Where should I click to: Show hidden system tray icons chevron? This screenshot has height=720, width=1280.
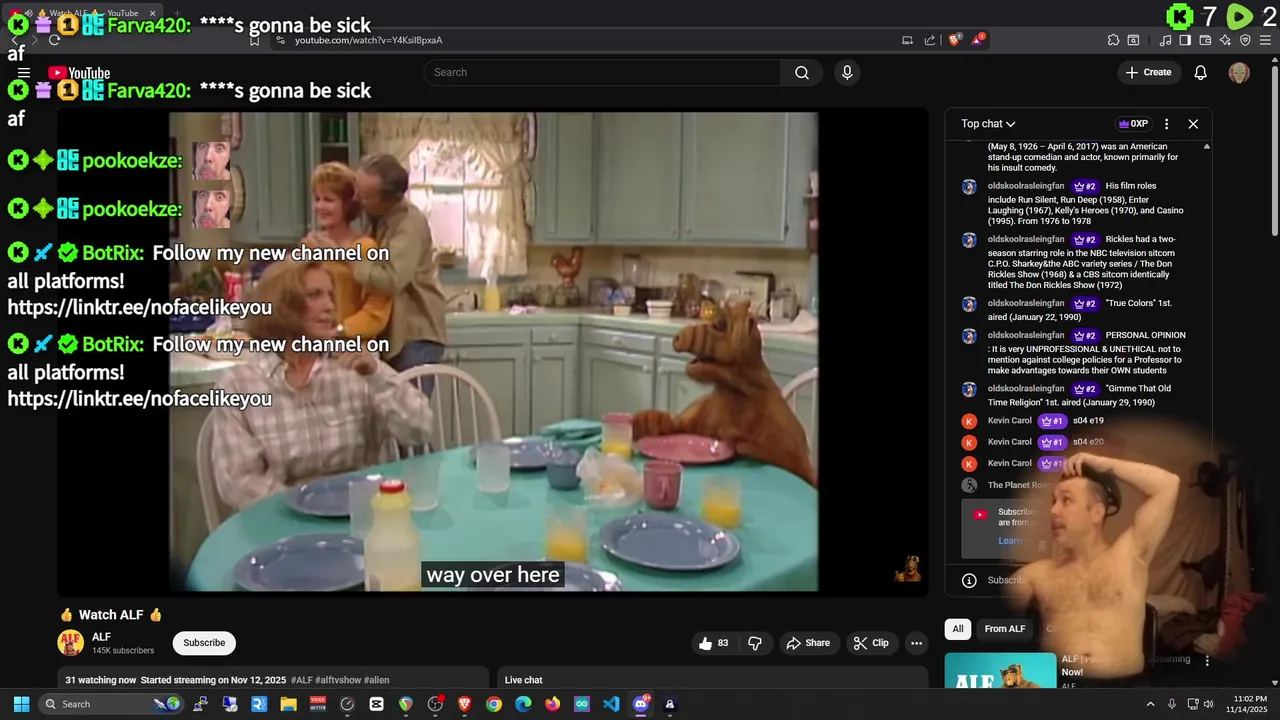pyautogui.click(x=1150, y=704)
